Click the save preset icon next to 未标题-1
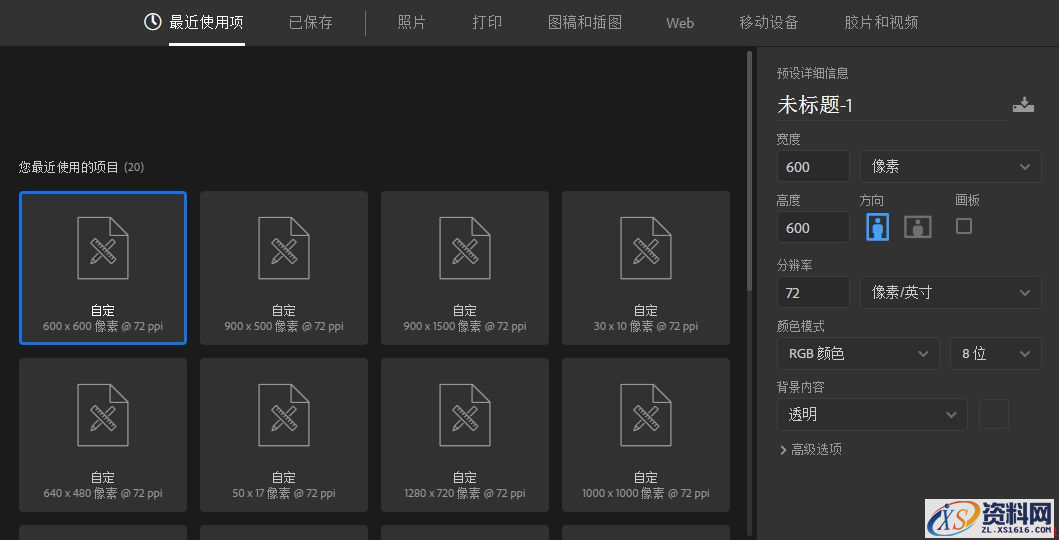Viewport: 1059px width, 540px height. pyautogui.click(x=1023, y=105)
